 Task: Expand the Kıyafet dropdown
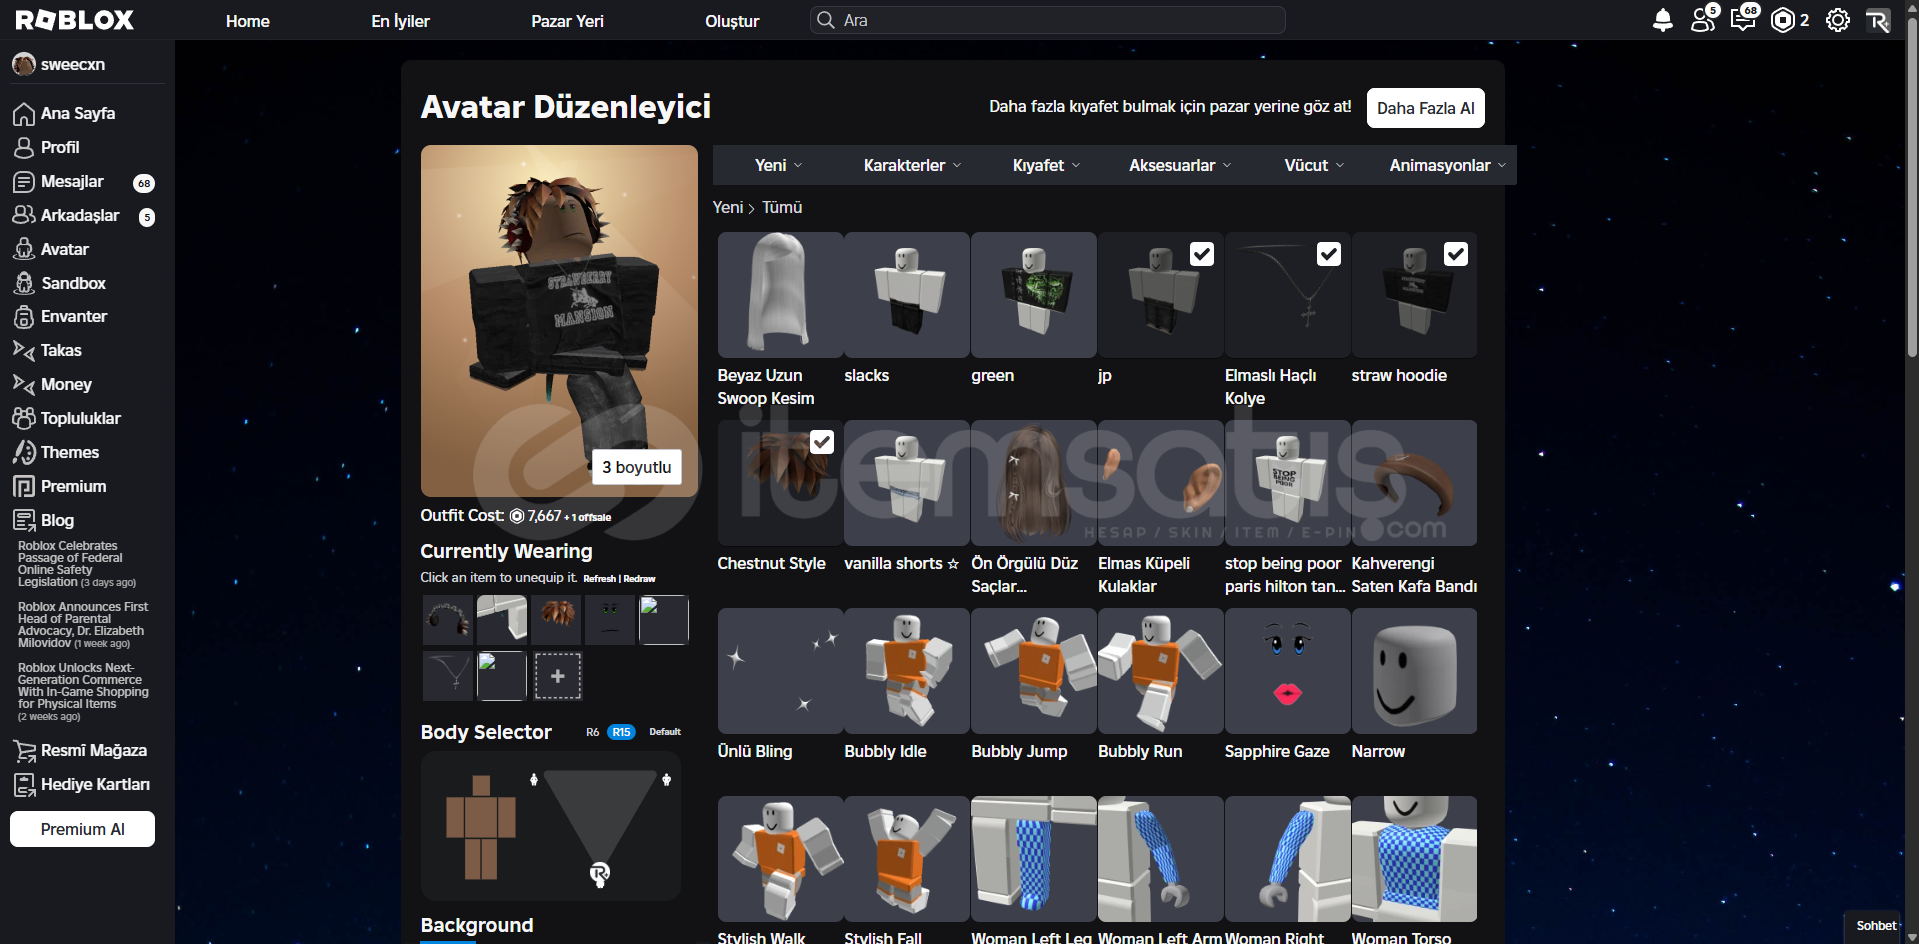[1046, 165]
